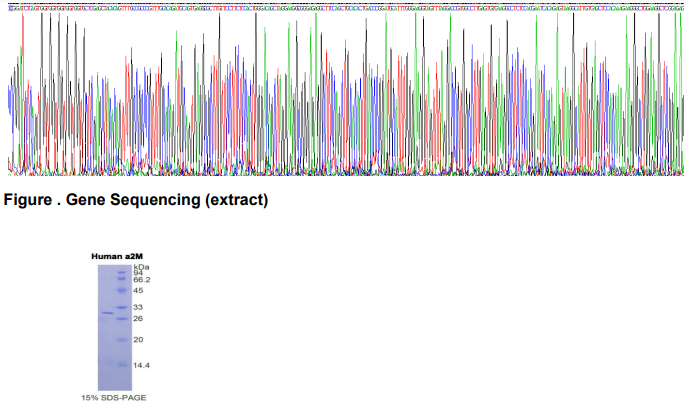
Task: Click the 33 marker label
Action: point(139,308)
